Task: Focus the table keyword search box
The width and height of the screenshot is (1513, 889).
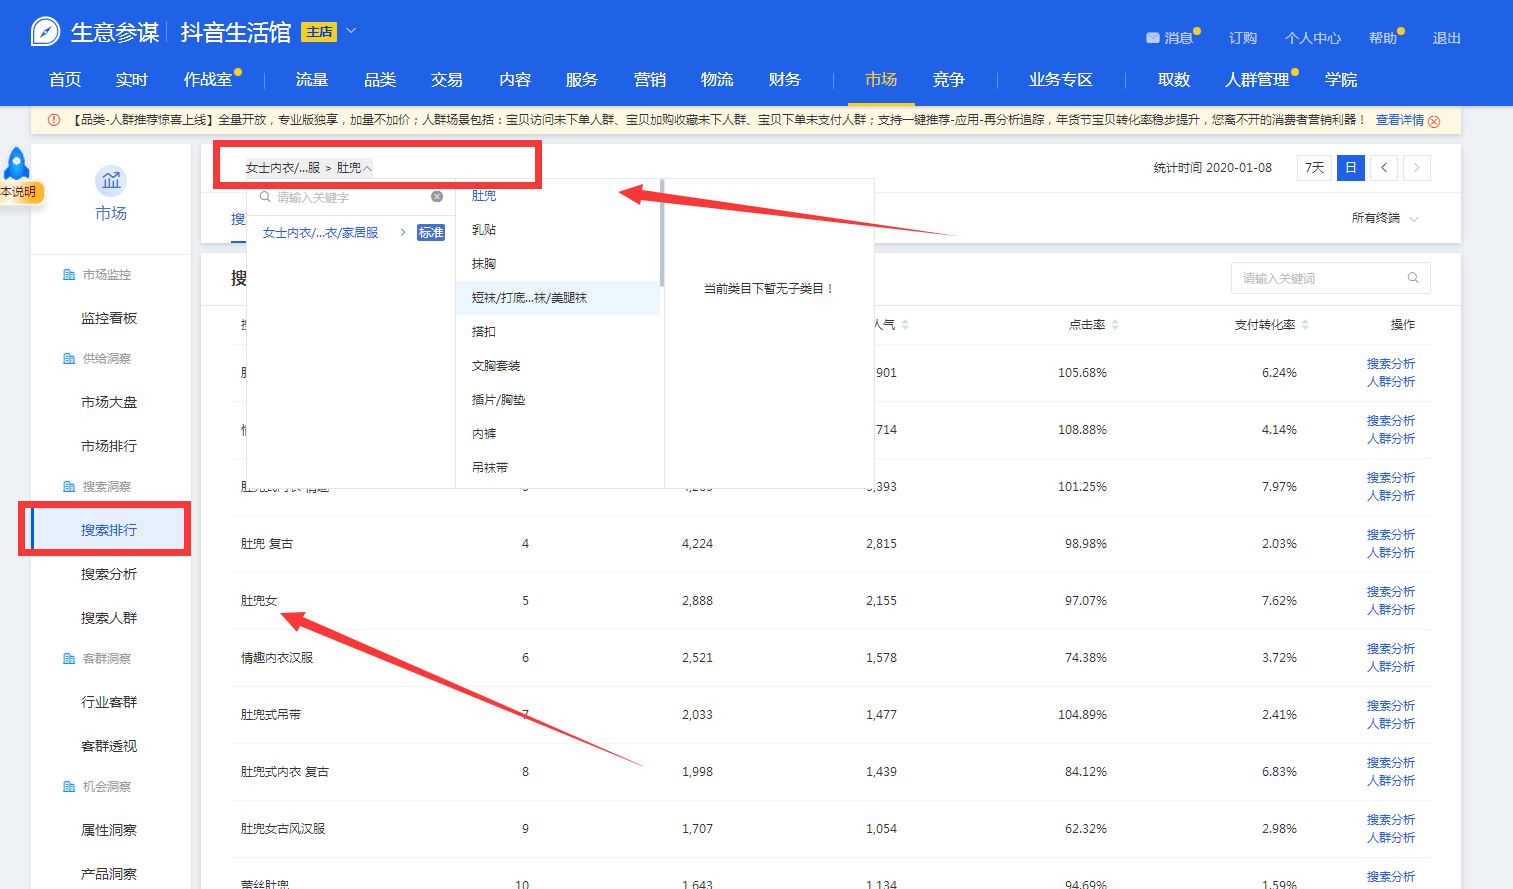Action: [x=1330, y=278]
